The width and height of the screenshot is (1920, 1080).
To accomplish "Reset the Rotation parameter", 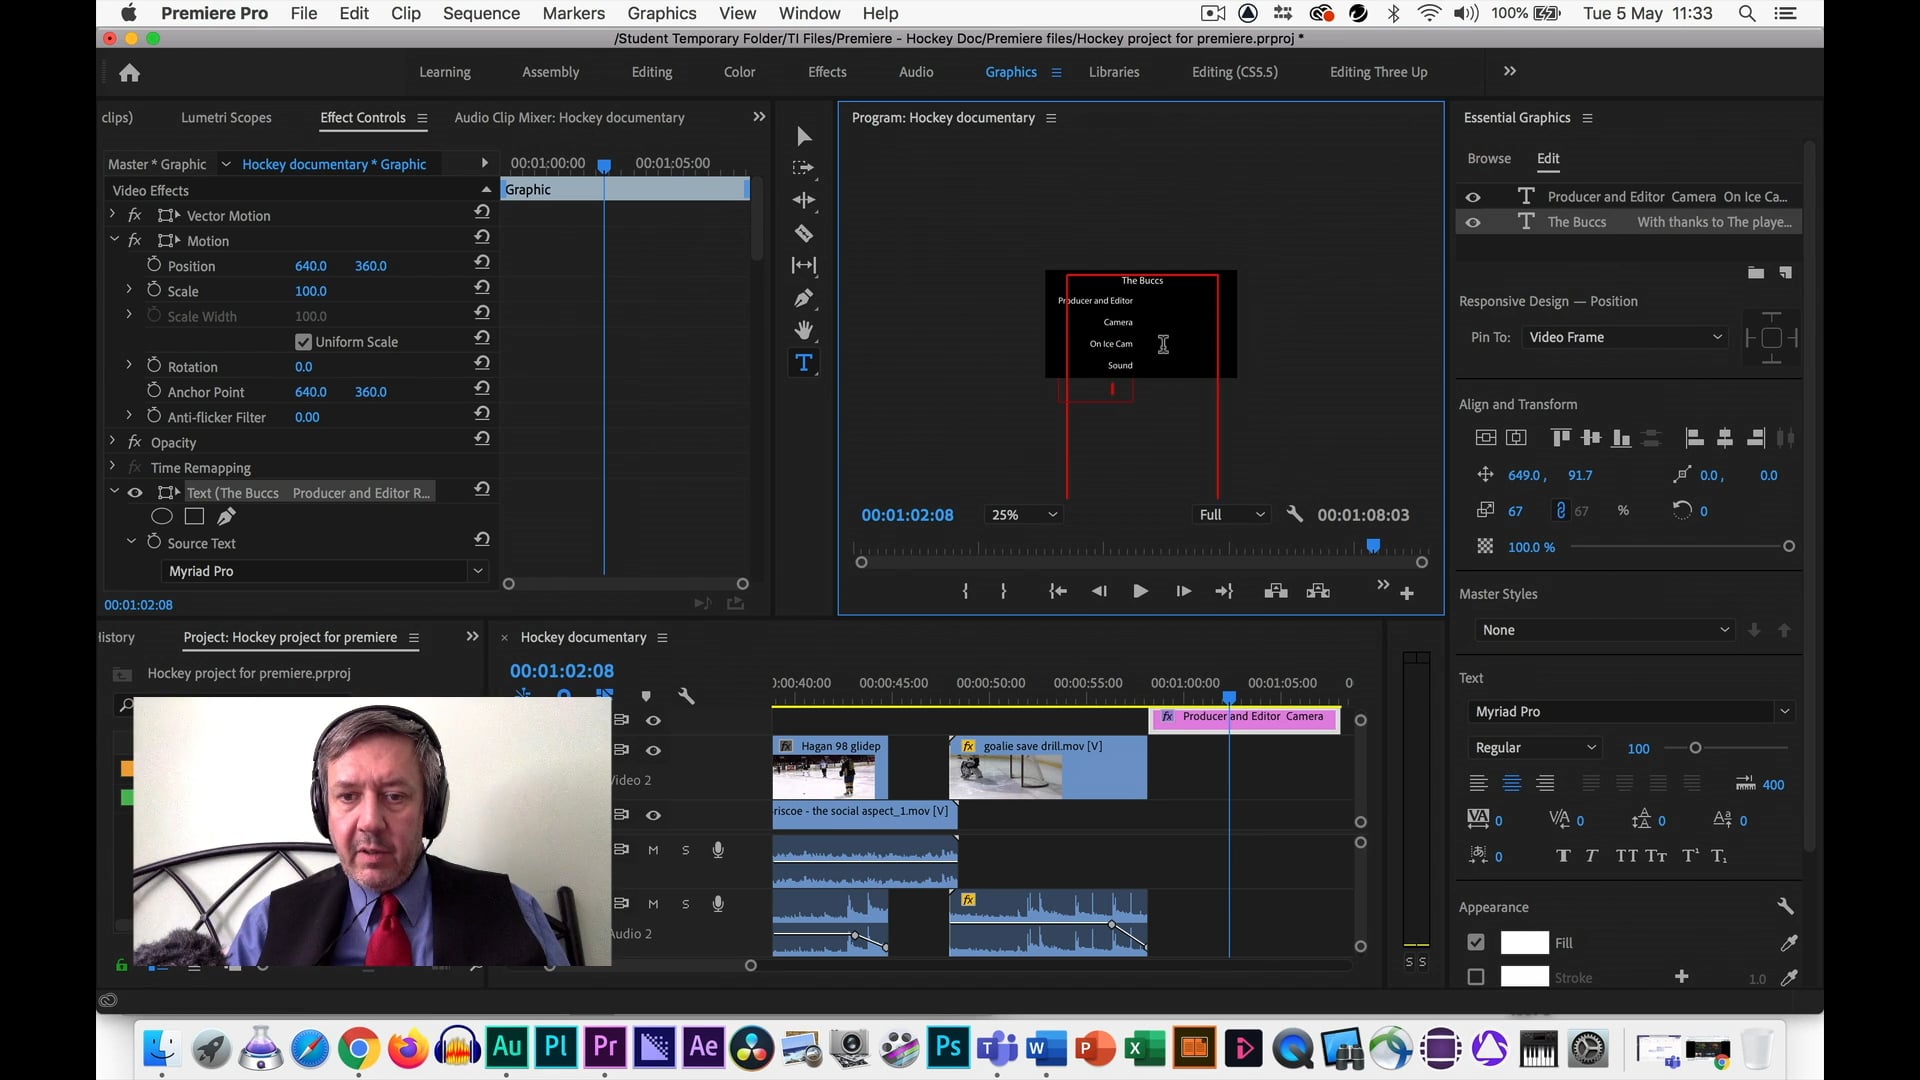I will (482, 363).
